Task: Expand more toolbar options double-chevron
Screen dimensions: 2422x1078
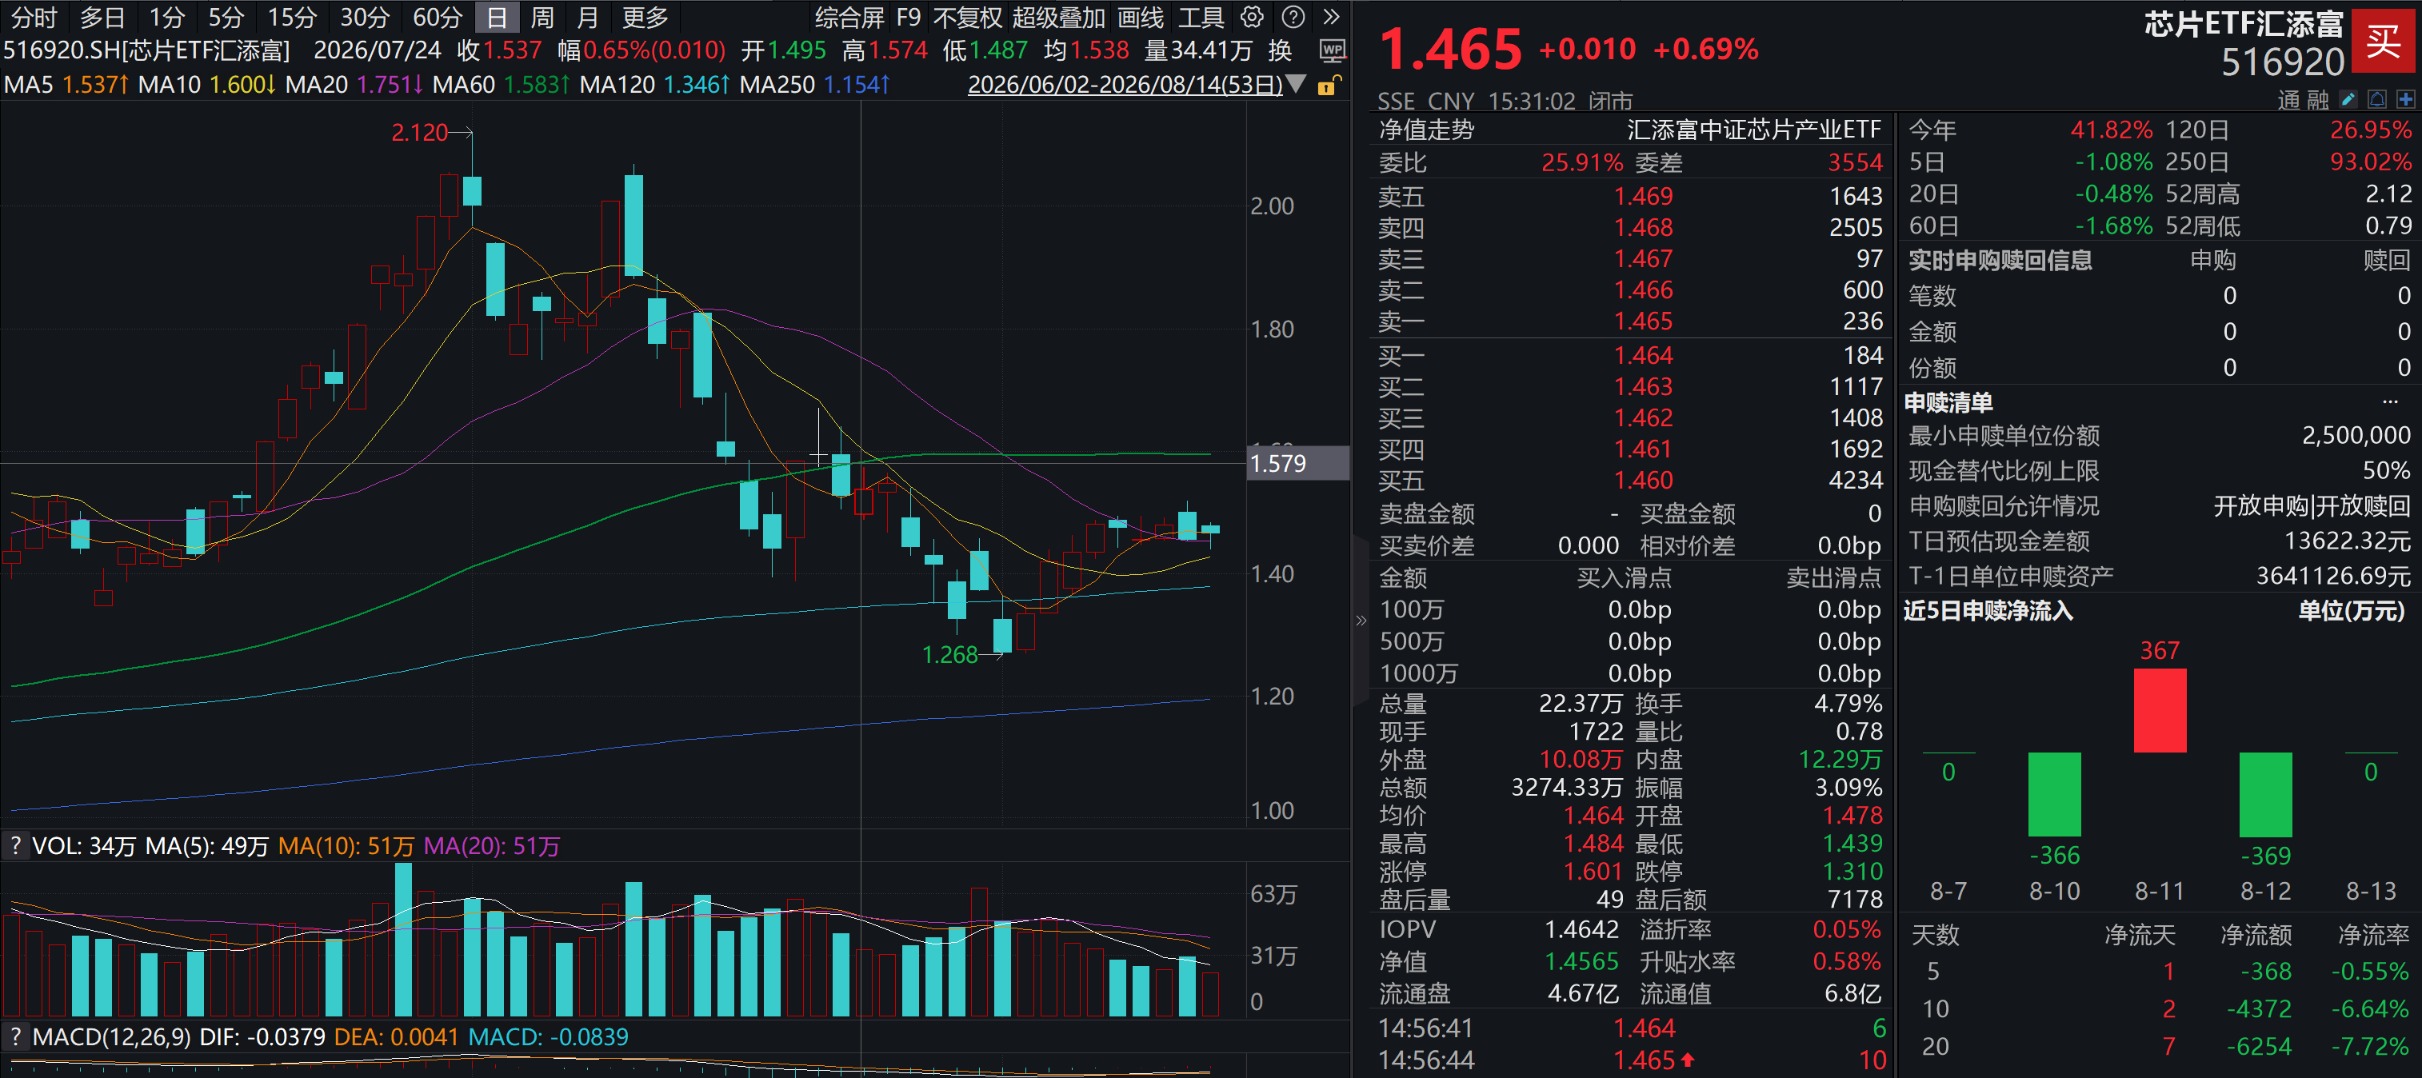Action: (x=1331, y=17)
